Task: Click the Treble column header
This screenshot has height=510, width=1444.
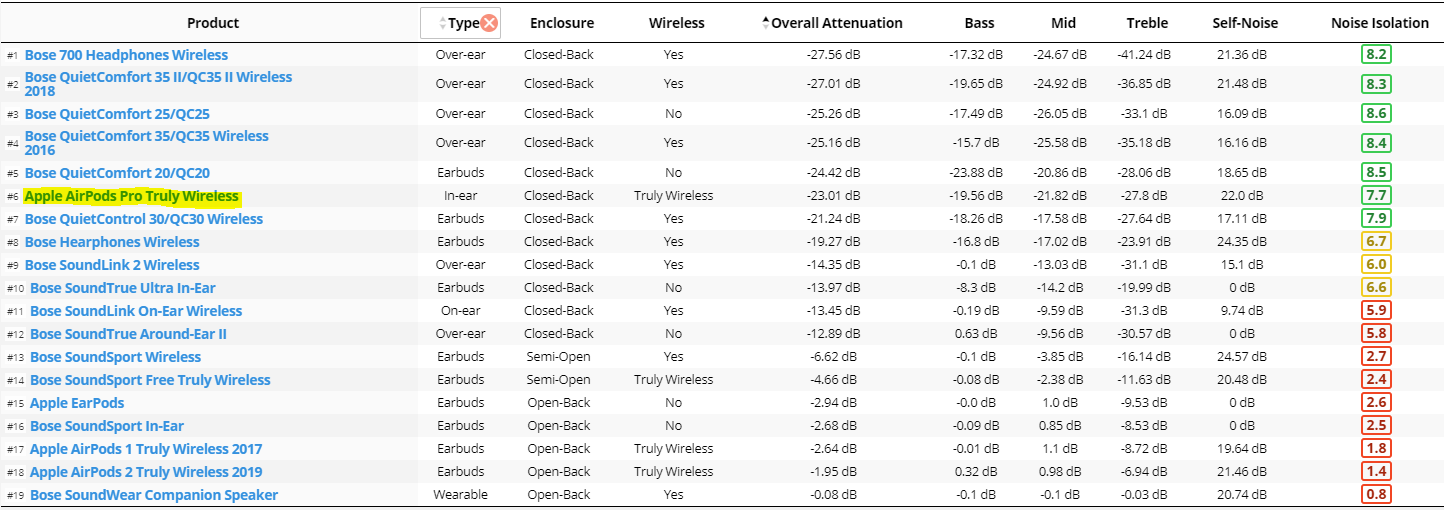Action: click(x=1146, y=23)
